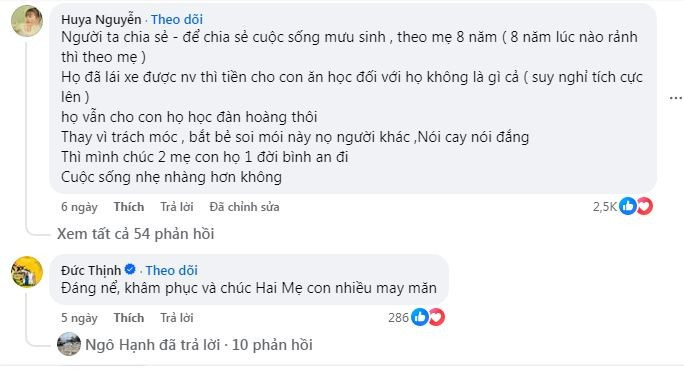
Task: Click the like reaction icon on Huya's comment
Action: coord(628,206)
